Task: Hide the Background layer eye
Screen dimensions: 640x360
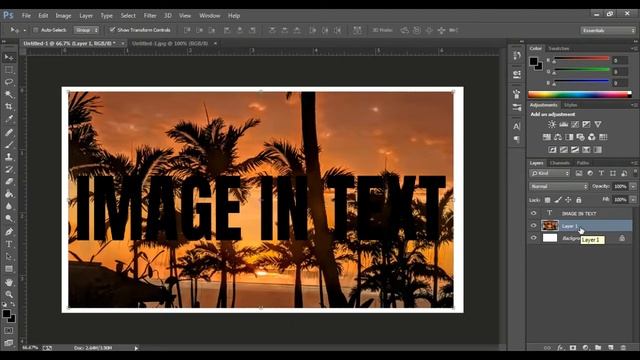Action: pos(533,238)
